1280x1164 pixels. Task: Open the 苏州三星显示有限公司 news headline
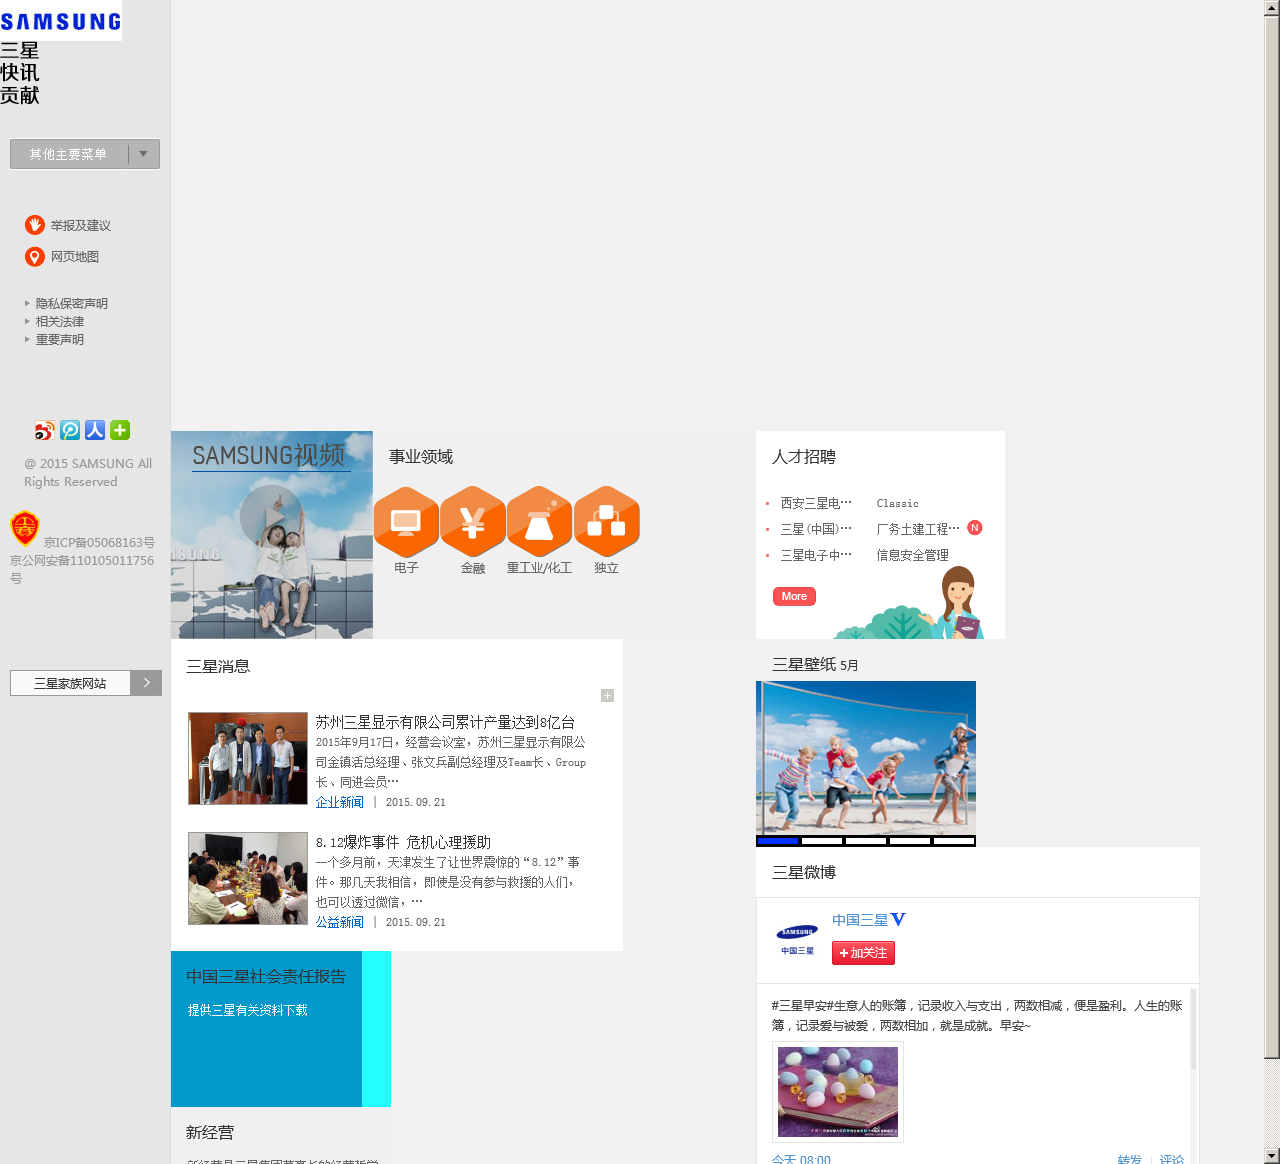click(x=445, y=722)
